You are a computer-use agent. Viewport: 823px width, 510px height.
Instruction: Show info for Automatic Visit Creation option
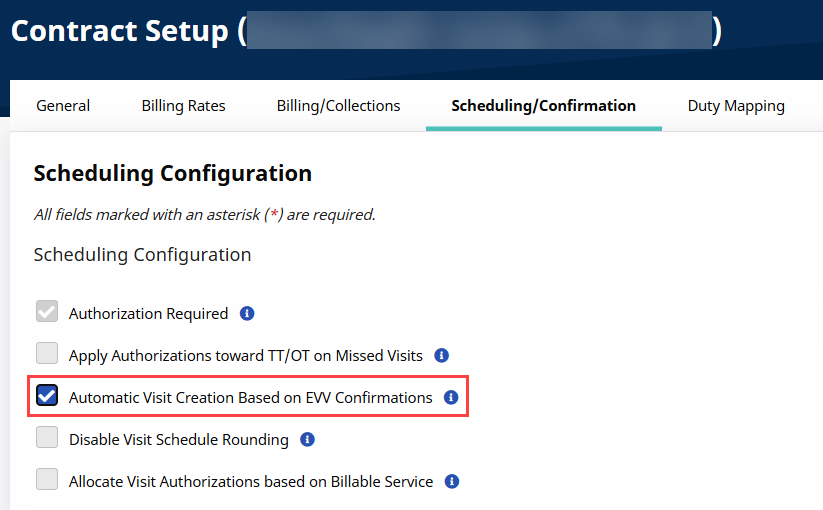pos(451,397)
